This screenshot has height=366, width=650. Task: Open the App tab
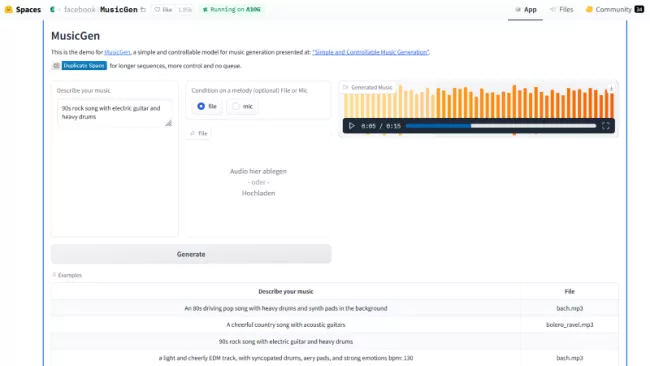coord(526,9)
